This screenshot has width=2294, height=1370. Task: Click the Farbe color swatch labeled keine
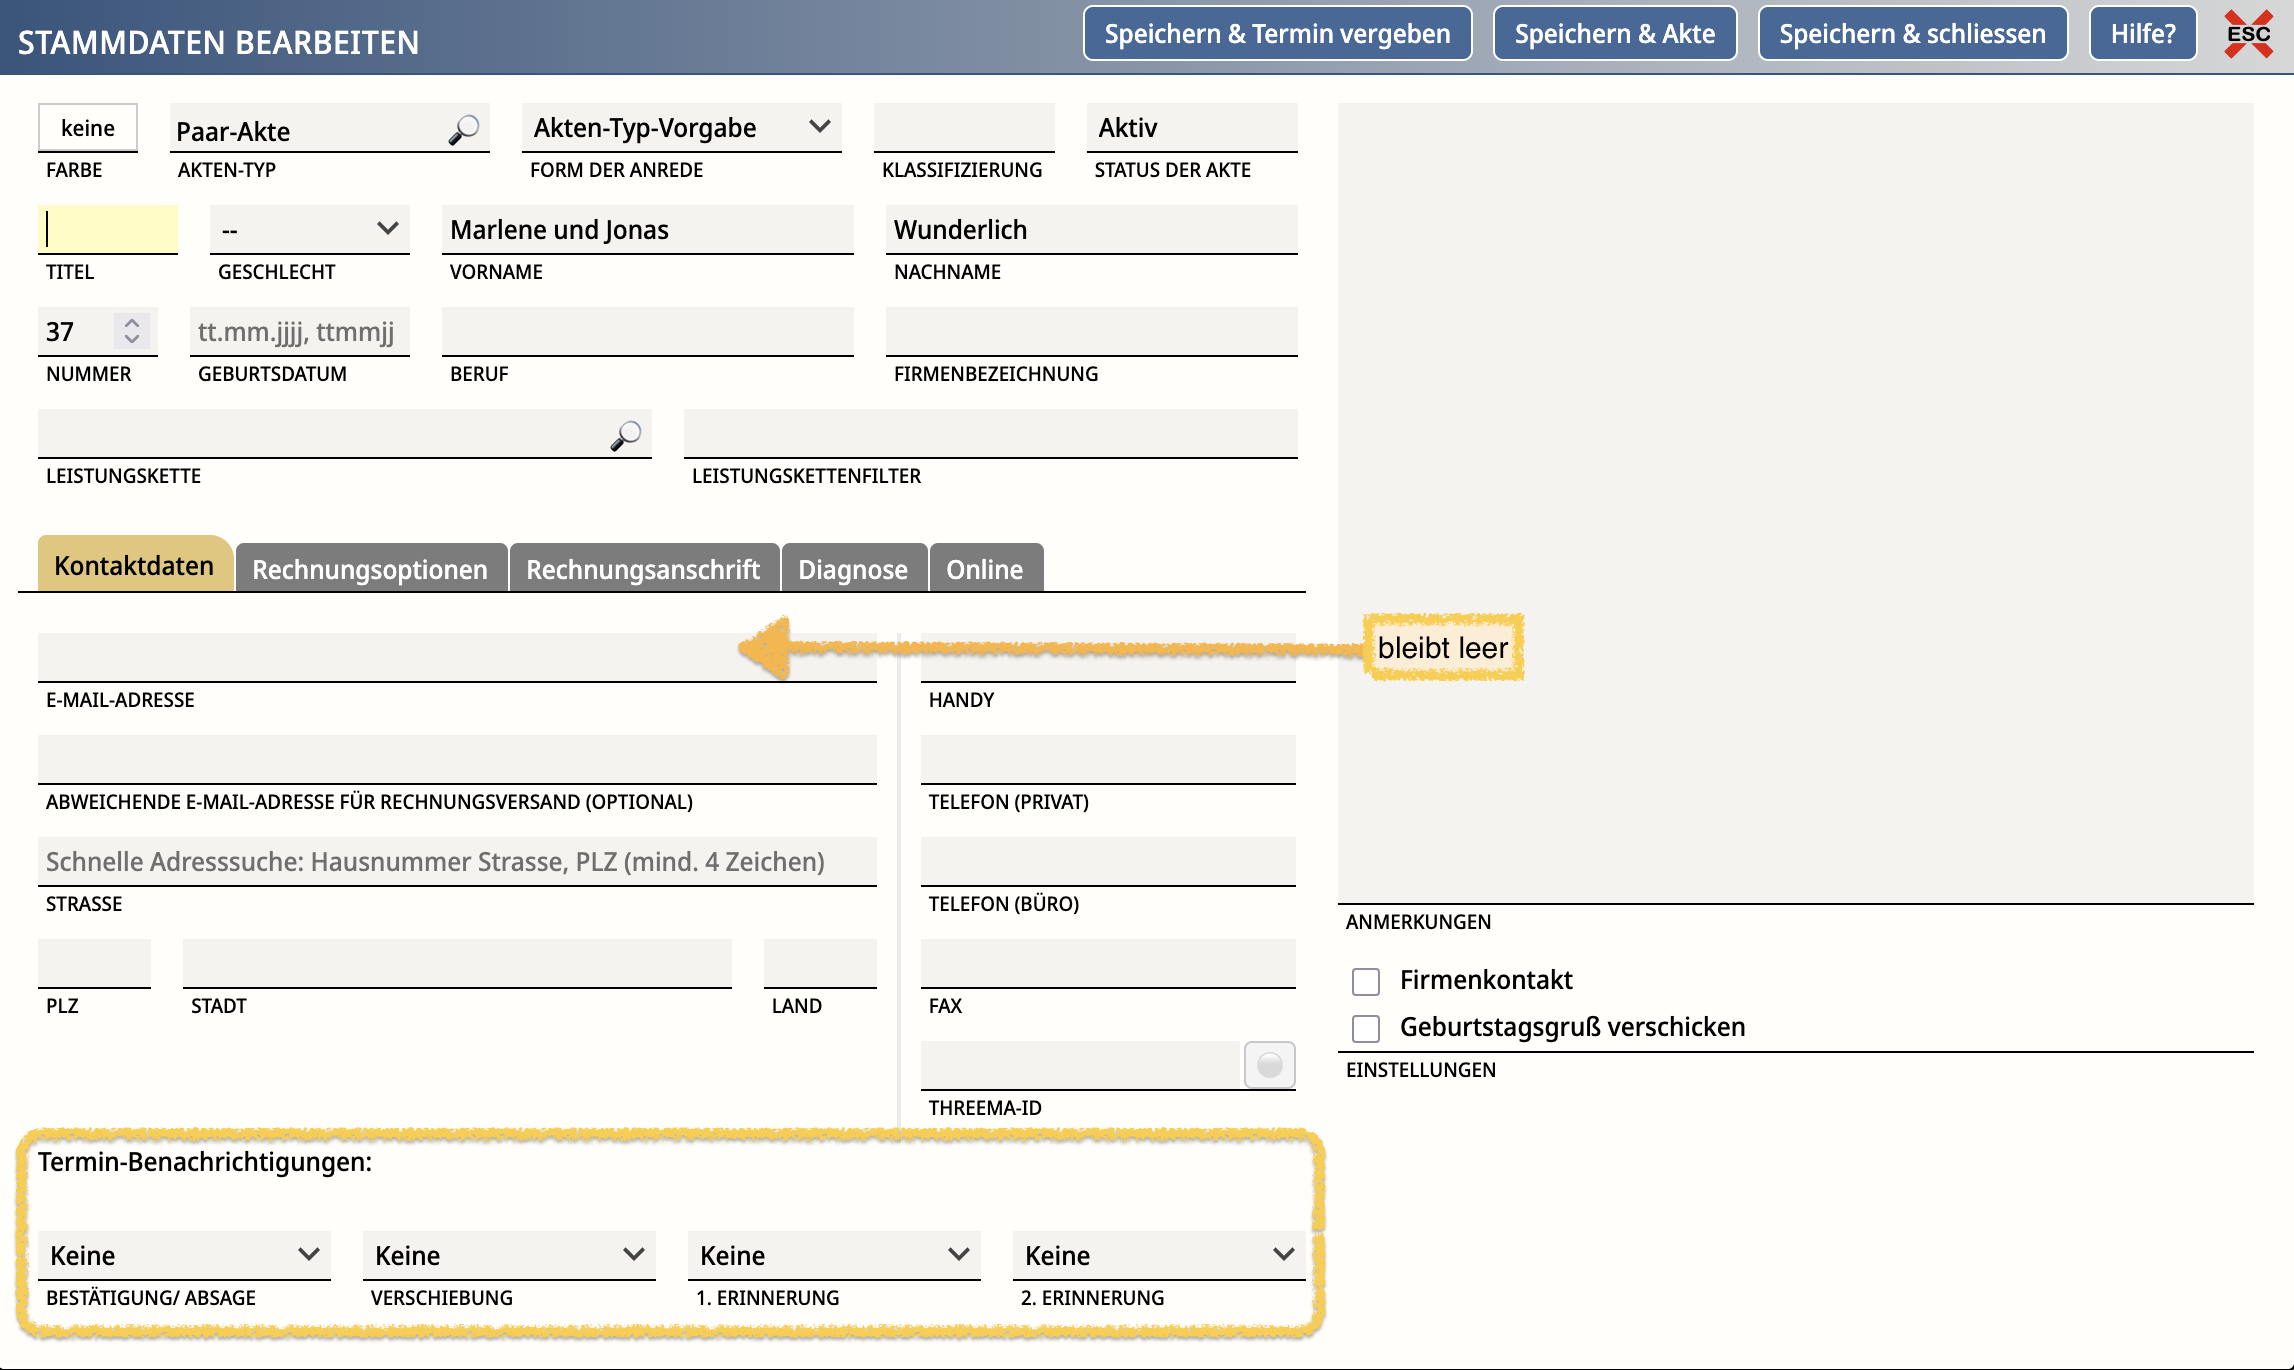[88, 128]
